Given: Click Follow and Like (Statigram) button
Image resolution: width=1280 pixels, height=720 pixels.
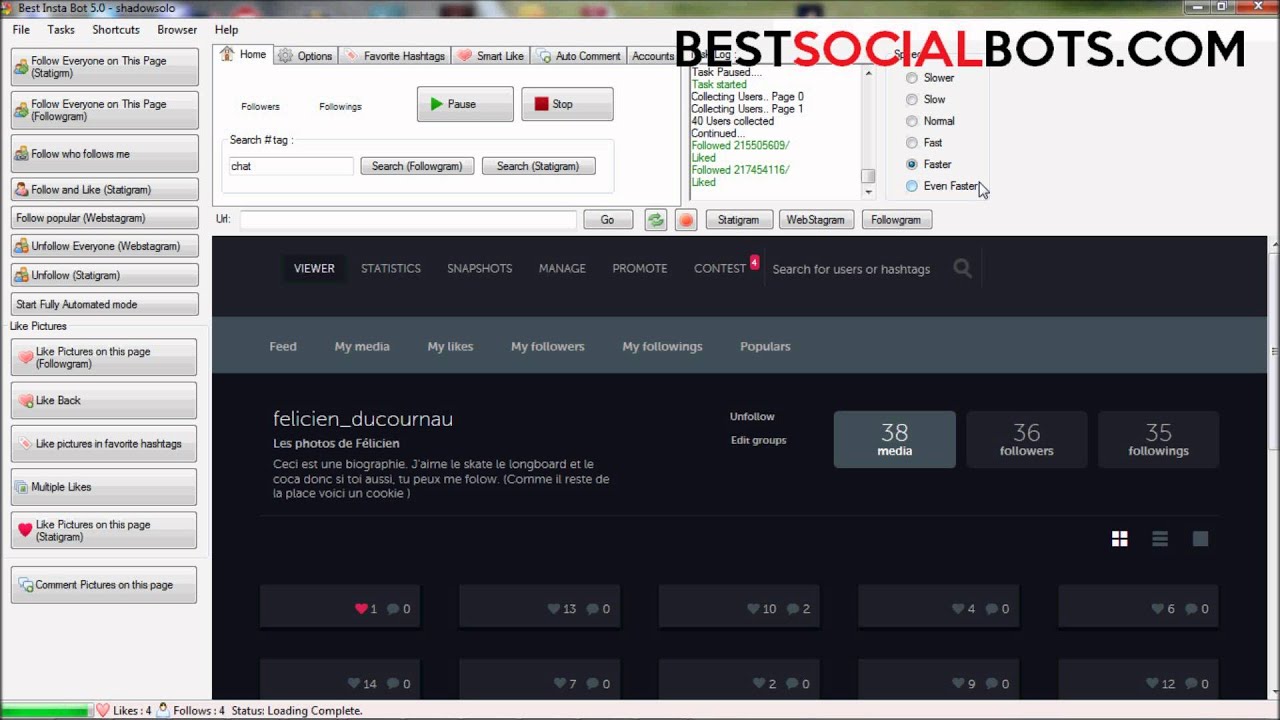Looking at the screenshot, I should tap(105, 189).
